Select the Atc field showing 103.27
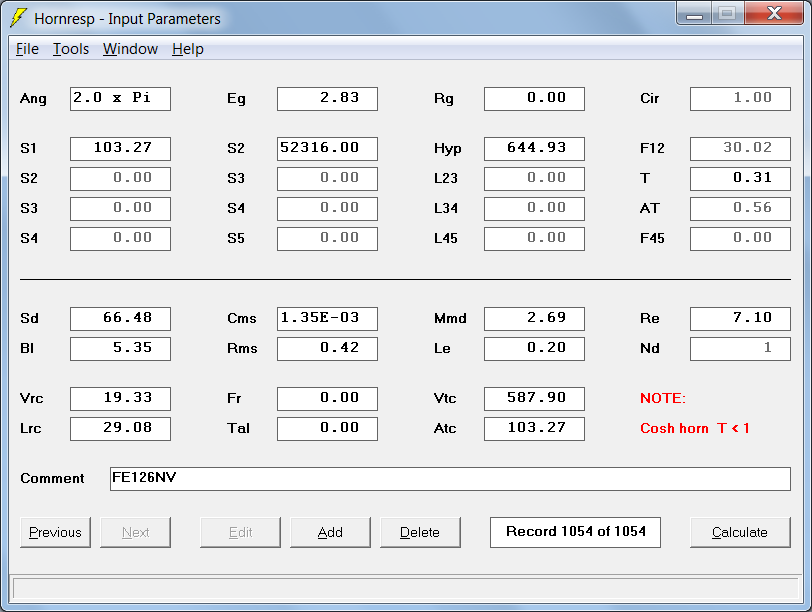812x612 pixels. tap(534, 429)
